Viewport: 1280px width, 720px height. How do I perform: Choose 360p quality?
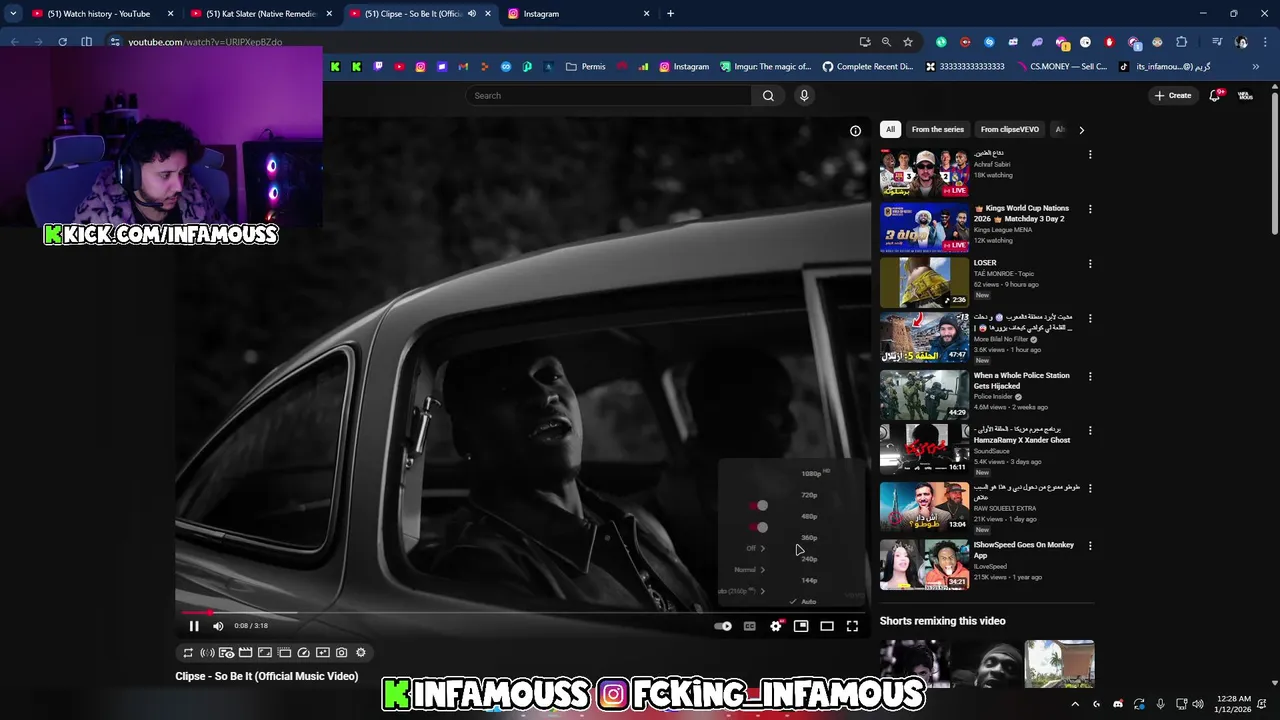point(809,538)
